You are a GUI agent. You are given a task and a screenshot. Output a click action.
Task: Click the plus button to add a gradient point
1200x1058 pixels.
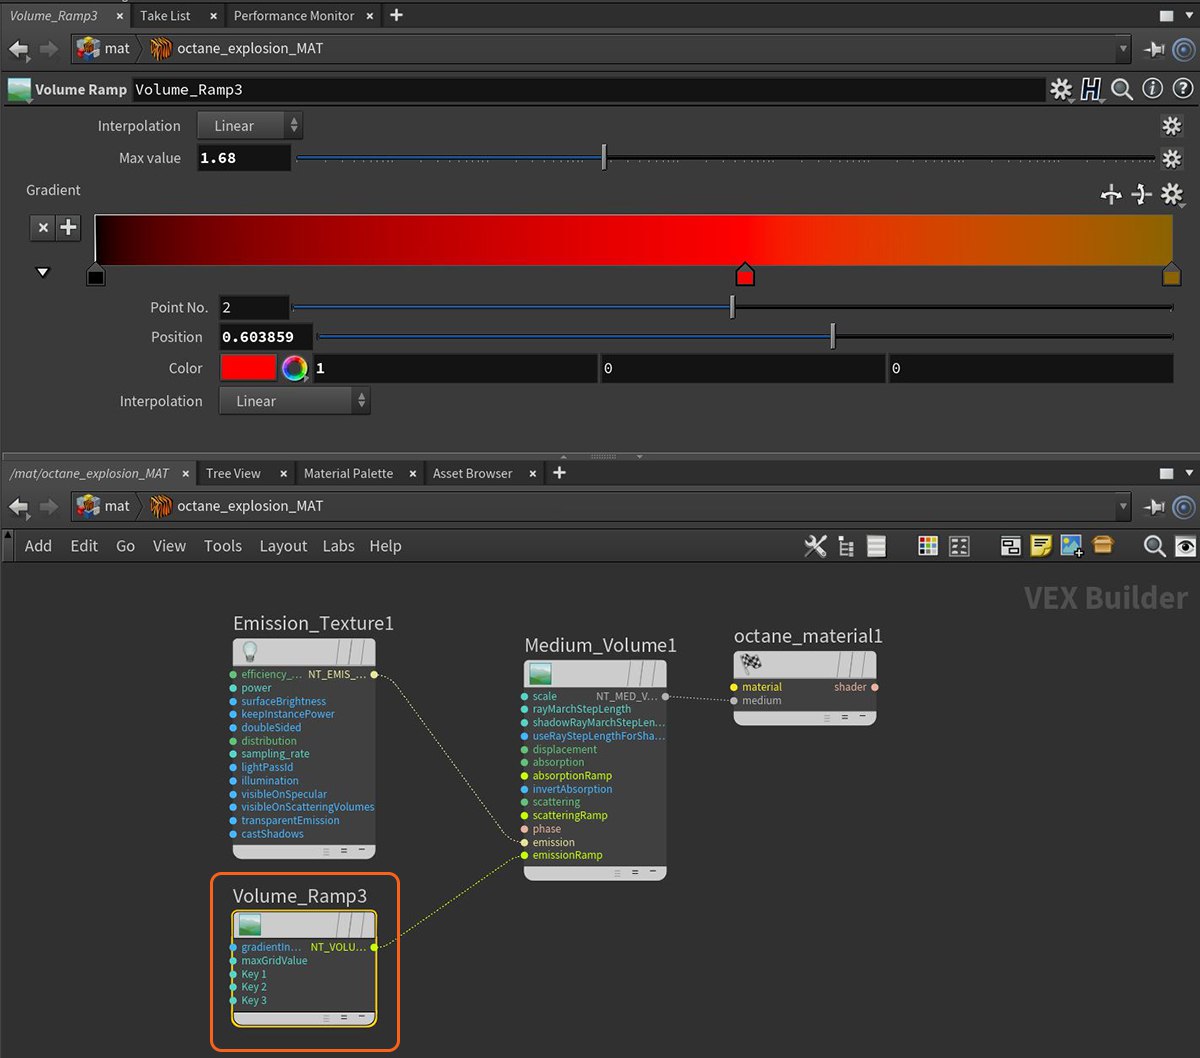coord(67,227)
